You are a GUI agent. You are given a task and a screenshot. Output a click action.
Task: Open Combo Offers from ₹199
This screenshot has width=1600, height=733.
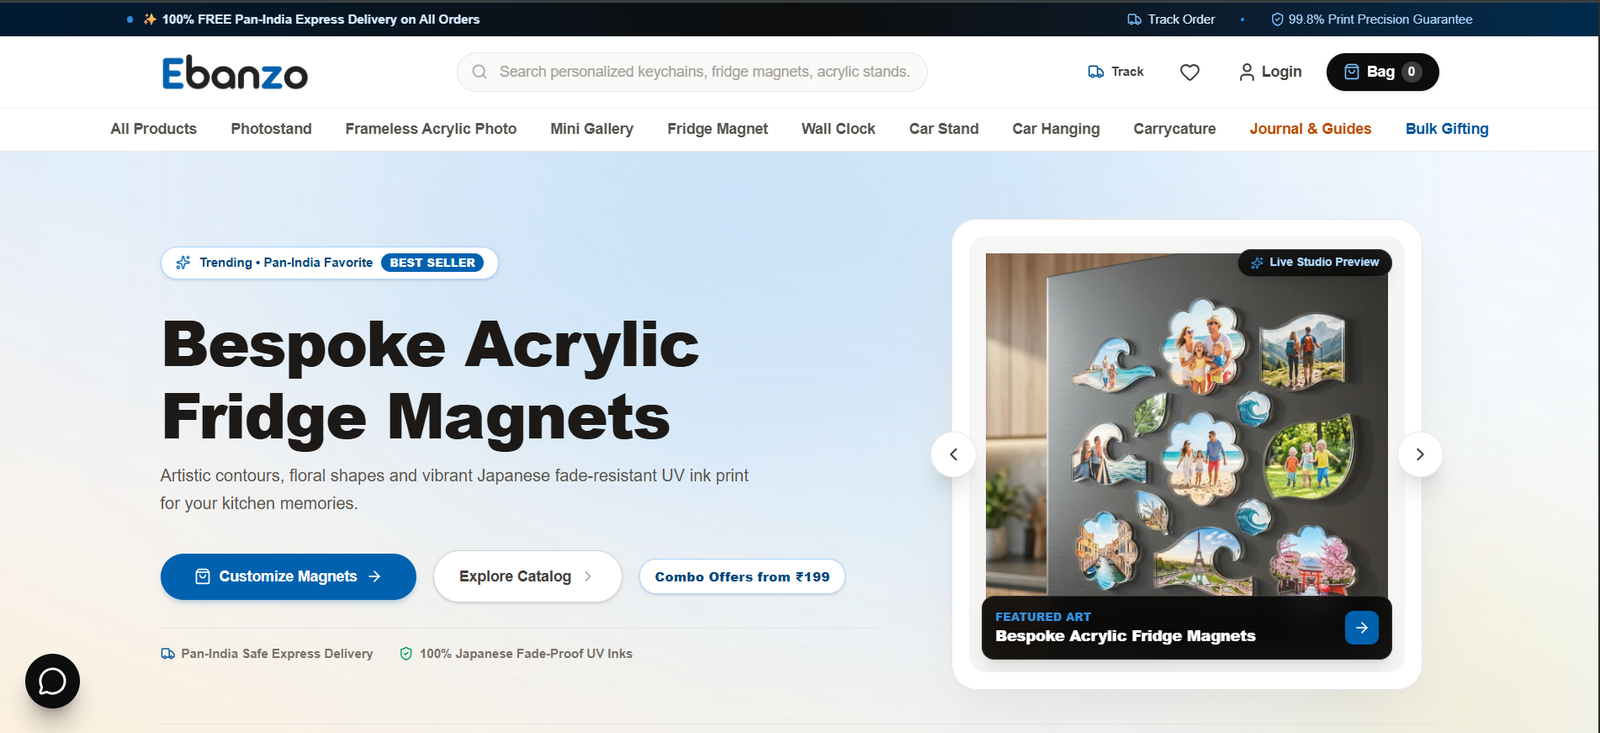[742, 577]
